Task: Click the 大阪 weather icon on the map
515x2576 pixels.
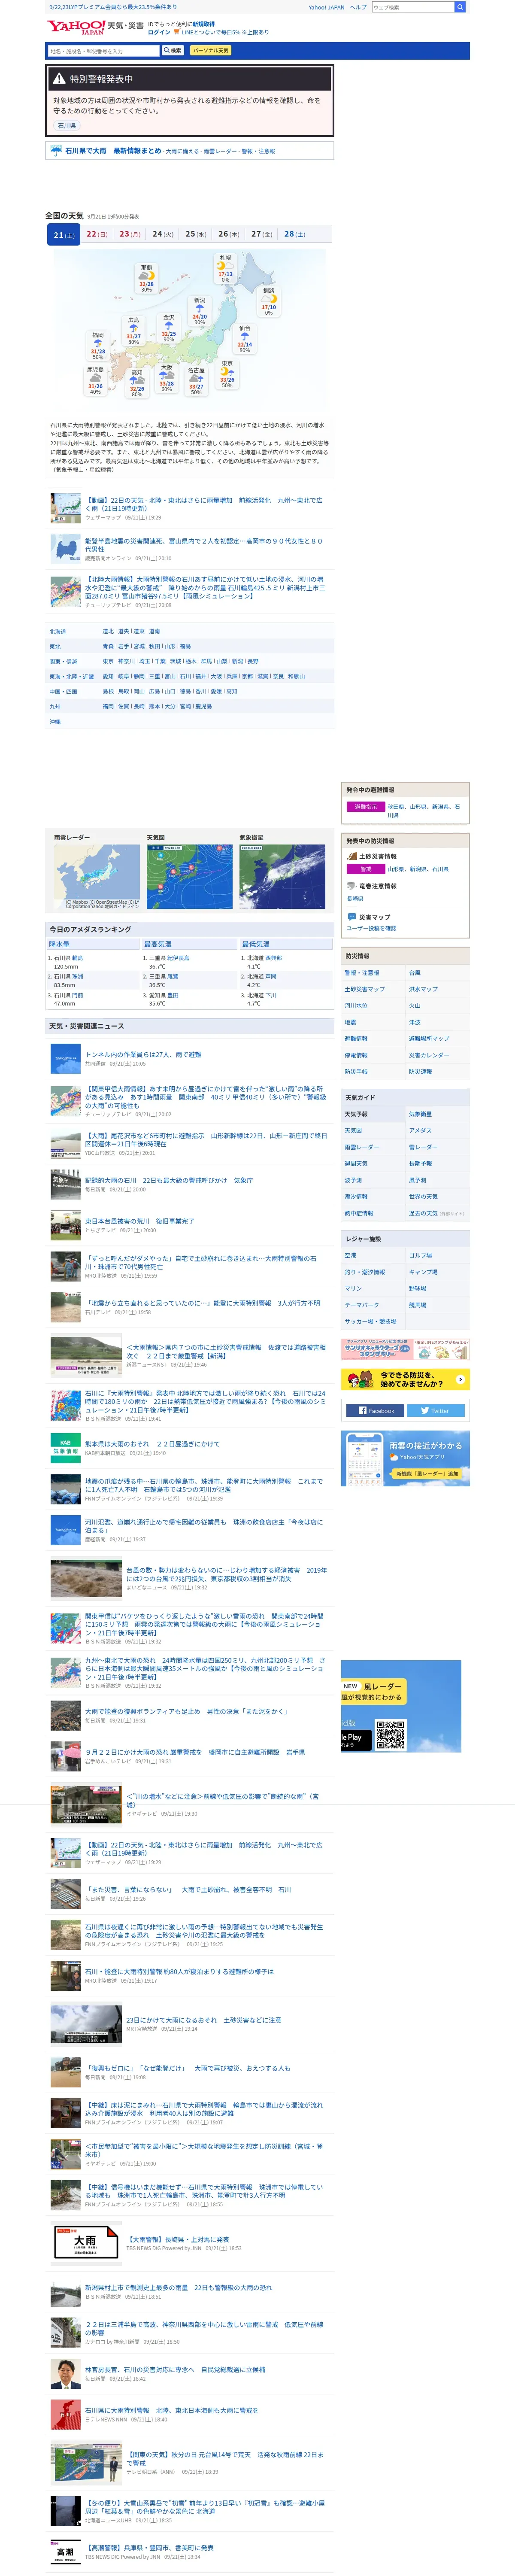Action: (x=166, y=375)
